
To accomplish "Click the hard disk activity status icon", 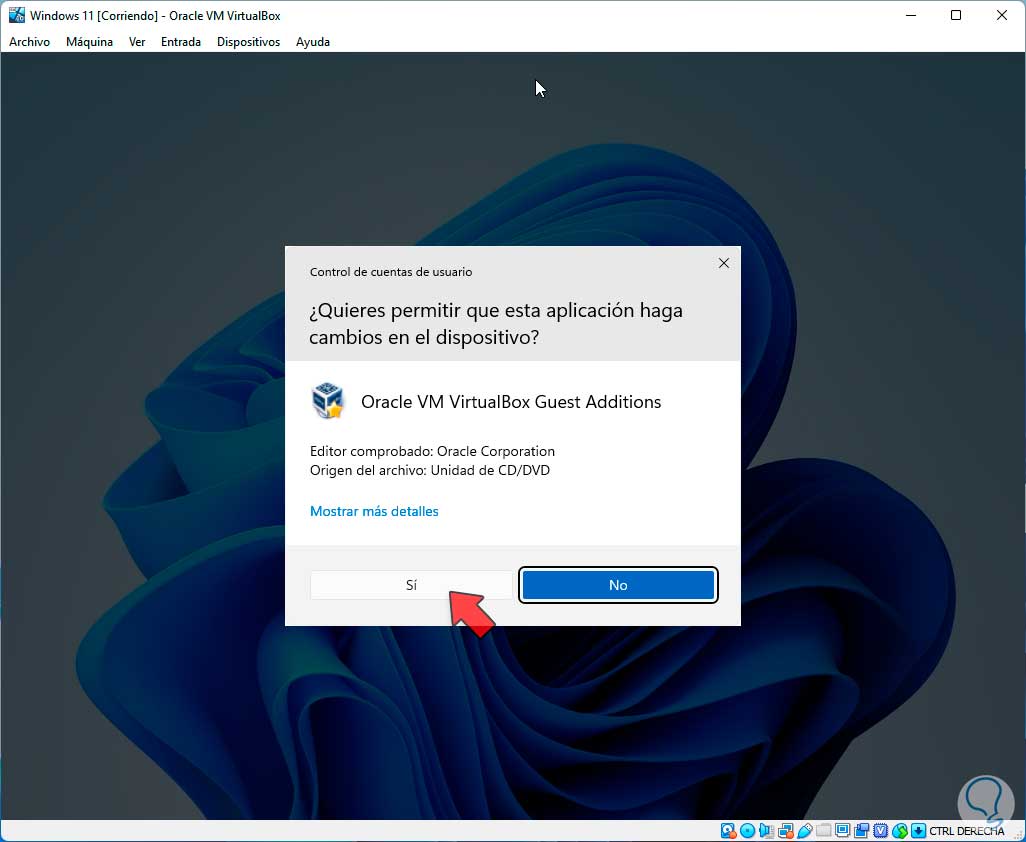I will coord(728,831).
